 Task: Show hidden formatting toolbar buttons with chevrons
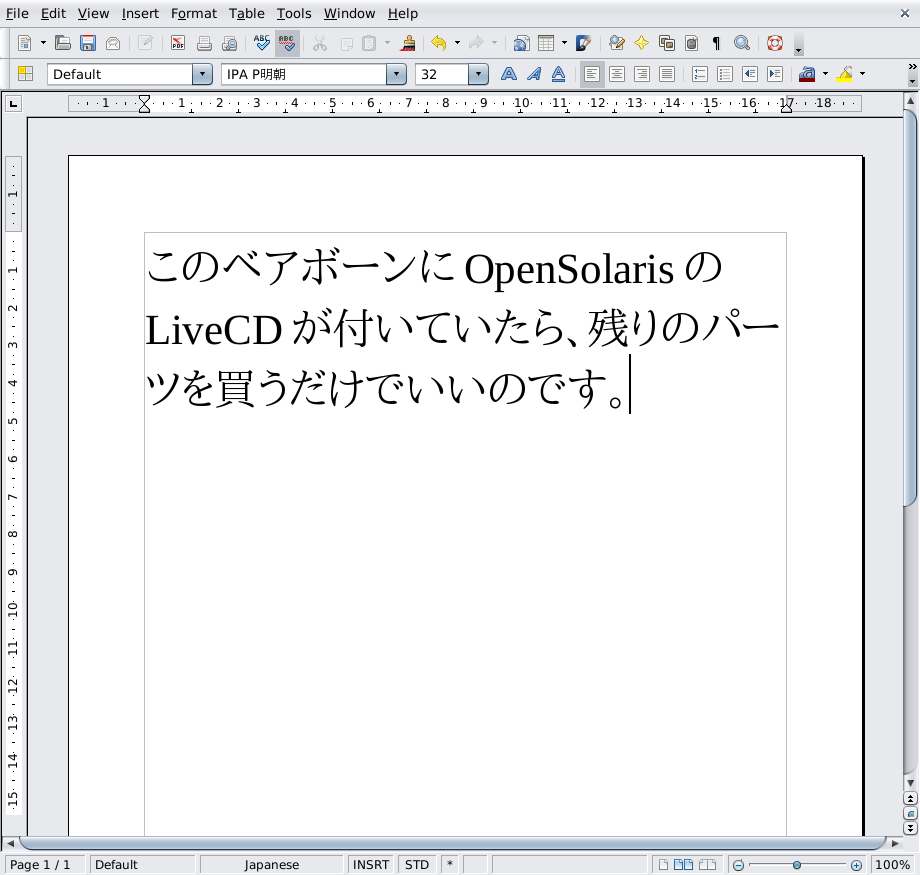coord(912,66)
